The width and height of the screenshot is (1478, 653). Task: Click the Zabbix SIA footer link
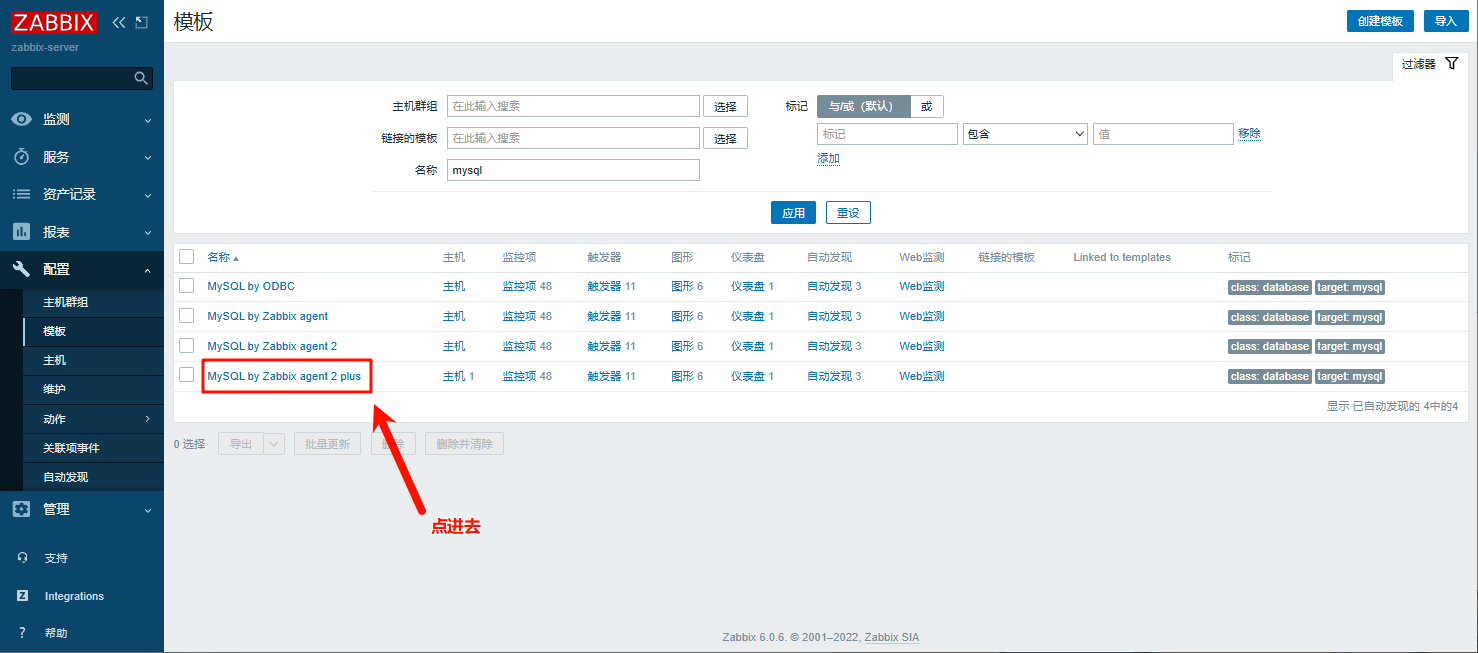click(x=891, y=637)
